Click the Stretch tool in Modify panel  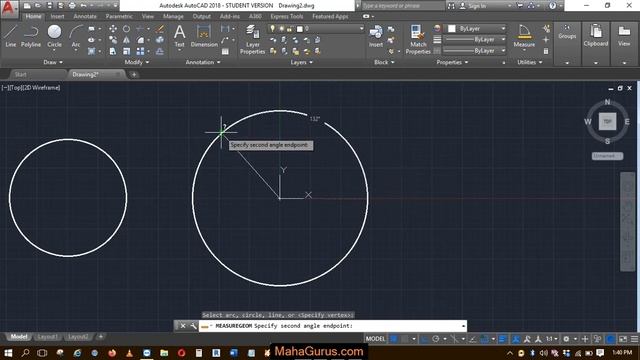[x=113, y=51]
